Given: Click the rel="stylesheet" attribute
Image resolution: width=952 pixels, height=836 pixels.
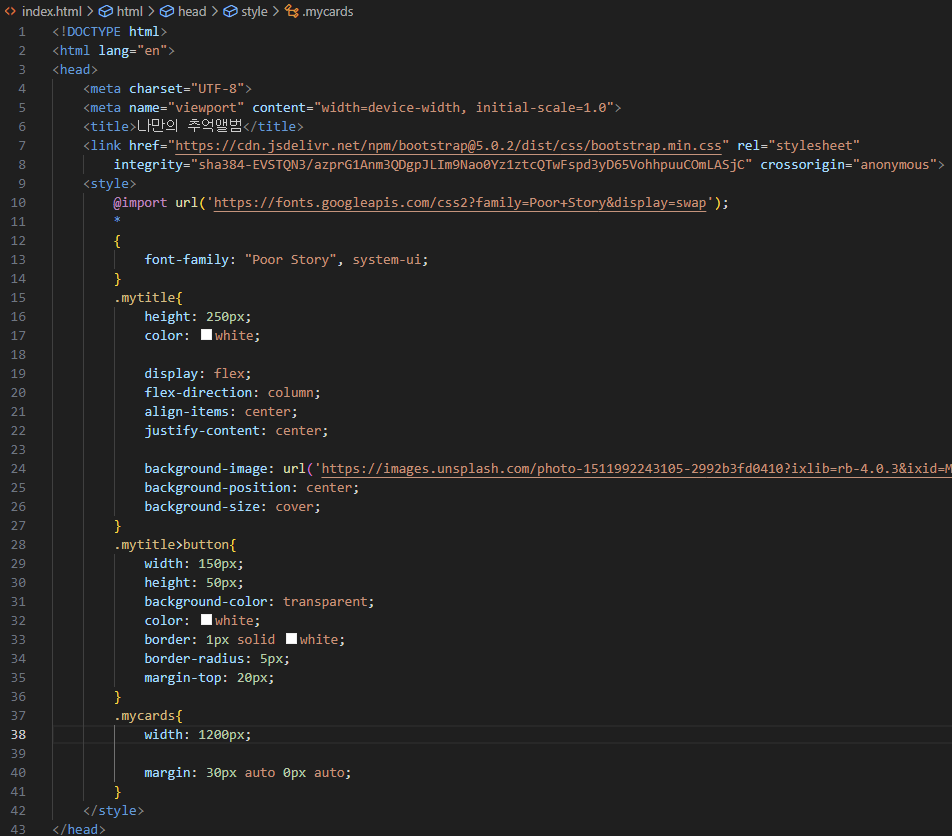Looking at the screenshot, I should point(798,146).
